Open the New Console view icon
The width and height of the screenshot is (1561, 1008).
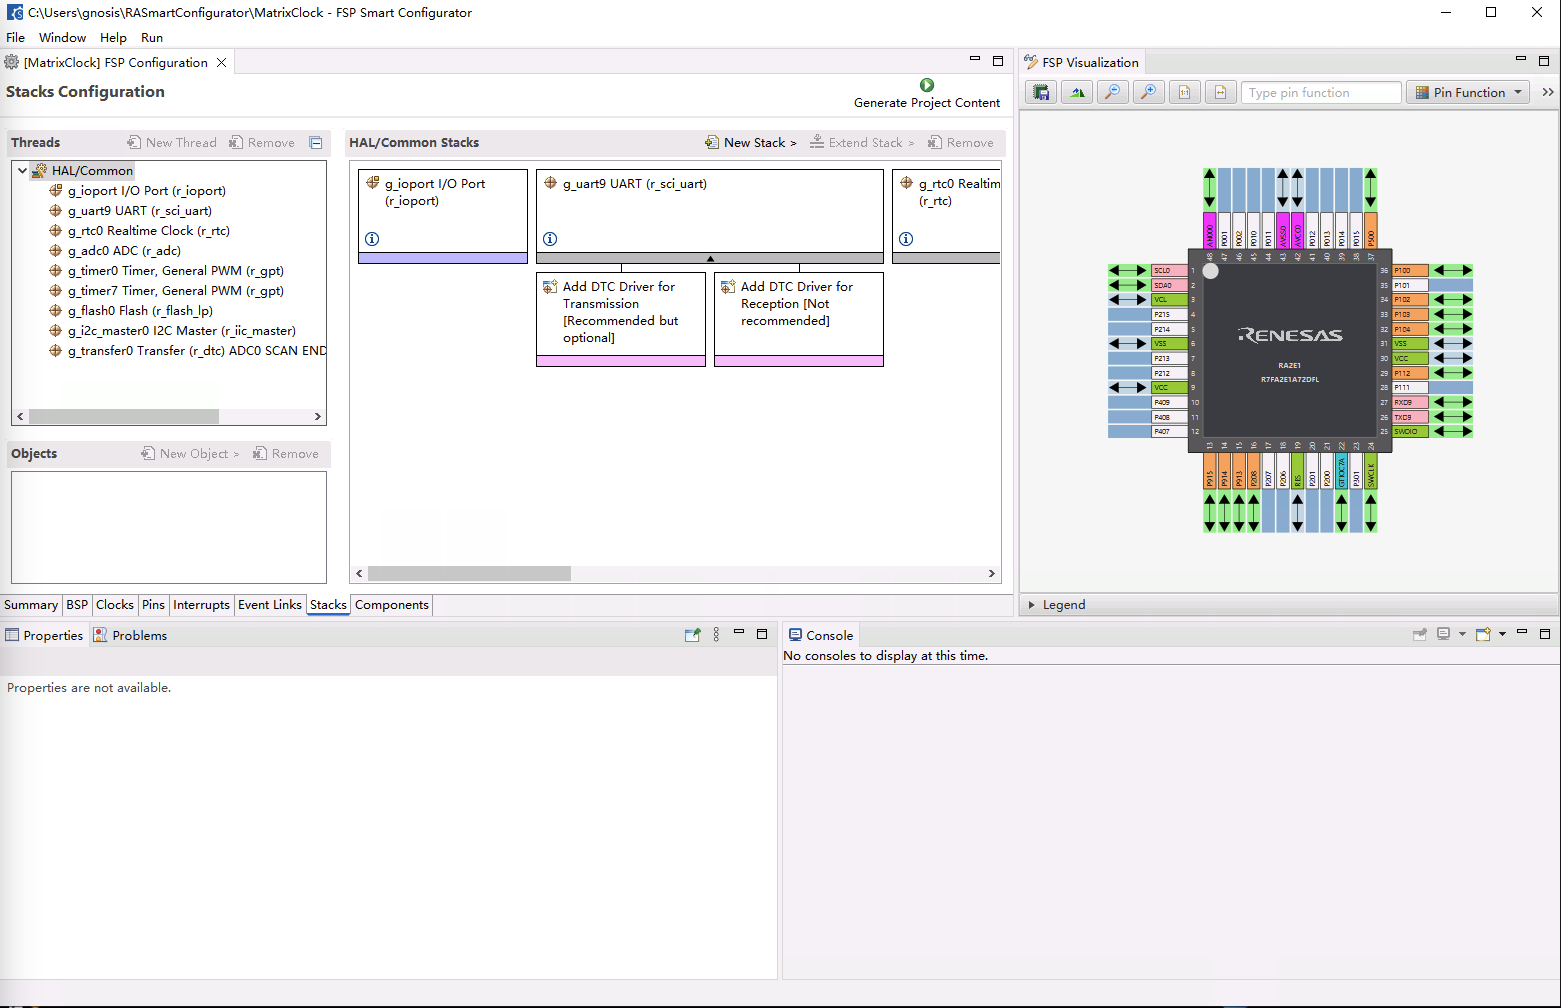[x=1483, y=635]
